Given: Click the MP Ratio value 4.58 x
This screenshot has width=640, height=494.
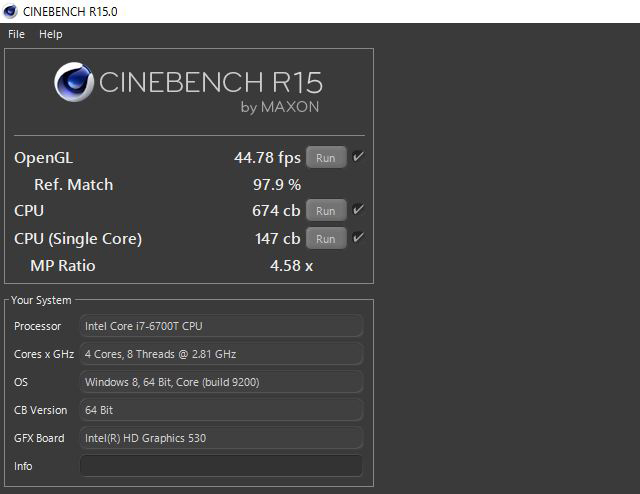Looking at the screenshot, I should point(291,266).
